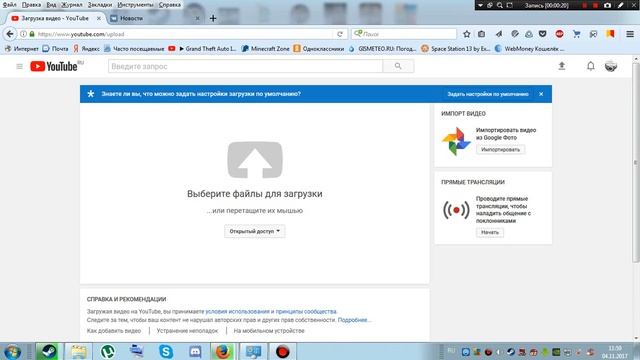Open the Grand Theft Auto bookmark
The height and width of the screenshot is (360, 640).
207,49
